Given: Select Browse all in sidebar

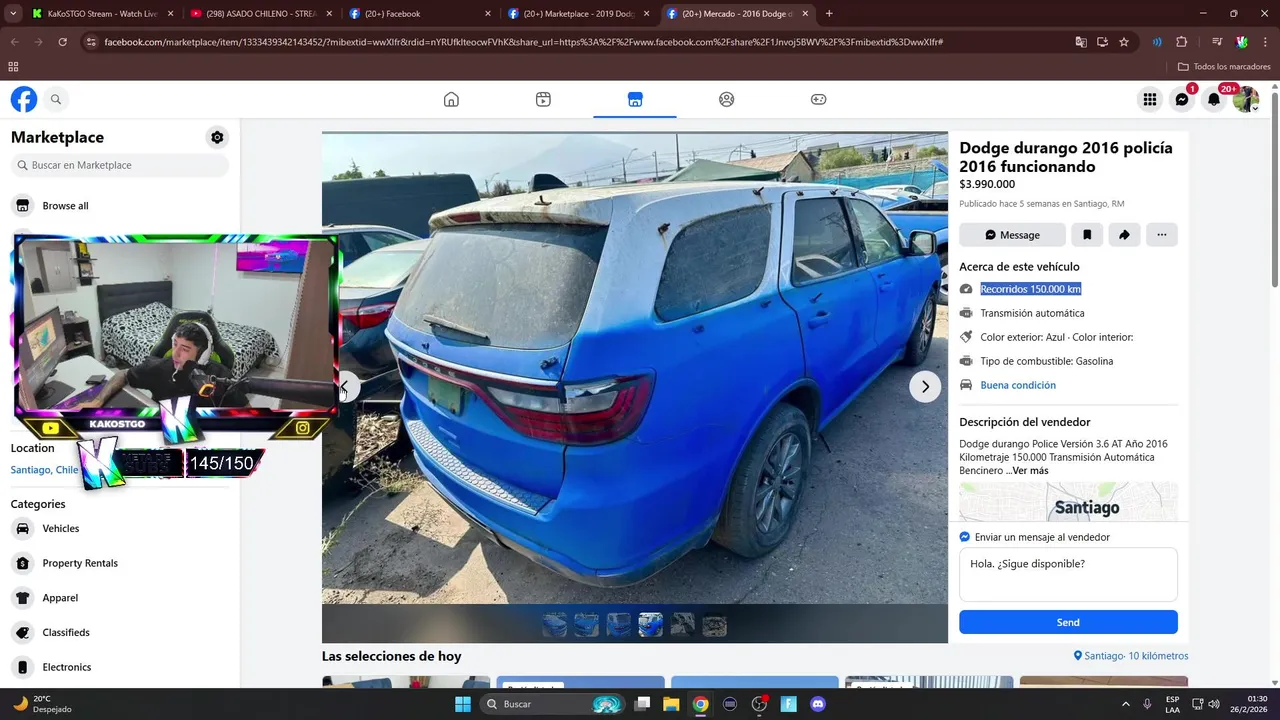Looking at the screenshot, I should click(x=120, y=206).
